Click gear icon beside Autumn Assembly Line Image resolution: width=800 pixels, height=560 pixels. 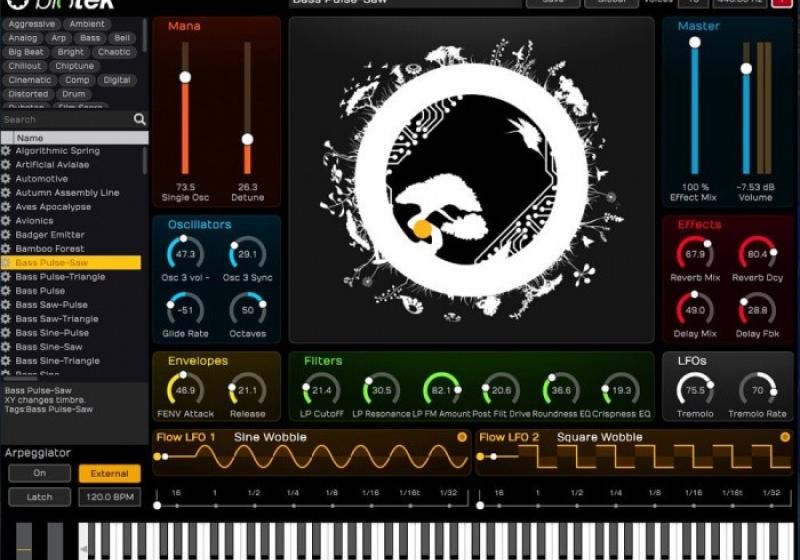[x=6, y=193]
